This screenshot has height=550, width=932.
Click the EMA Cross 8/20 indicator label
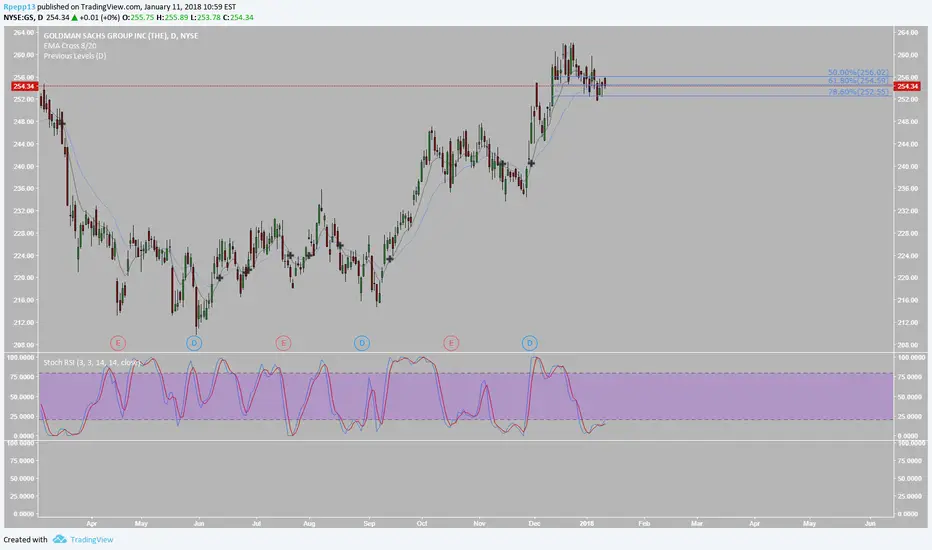[70, 46]
